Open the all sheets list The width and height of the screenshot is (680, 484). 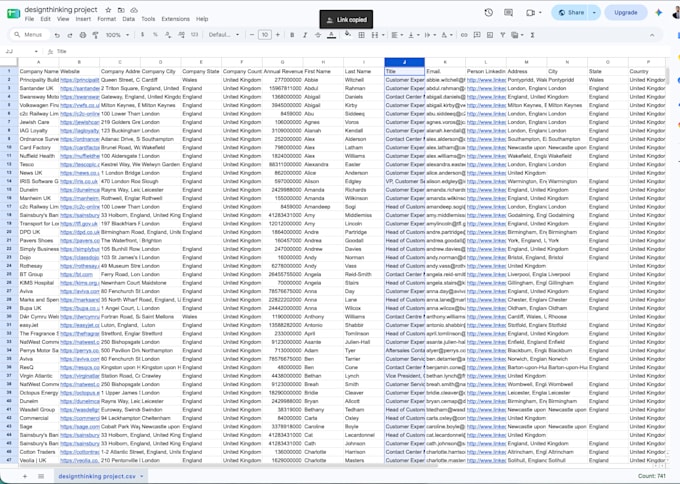[41, 476]
